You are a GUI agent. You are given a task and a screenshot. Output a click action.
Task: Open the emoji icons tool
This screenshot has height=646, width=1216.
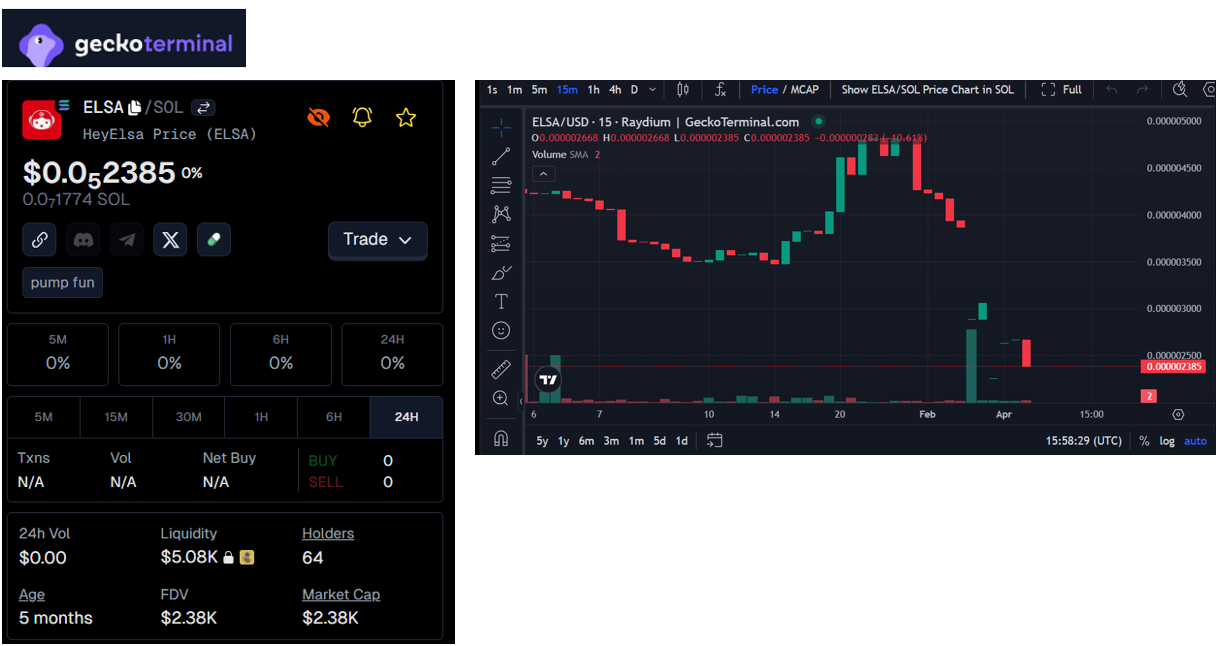coord(501,330)
